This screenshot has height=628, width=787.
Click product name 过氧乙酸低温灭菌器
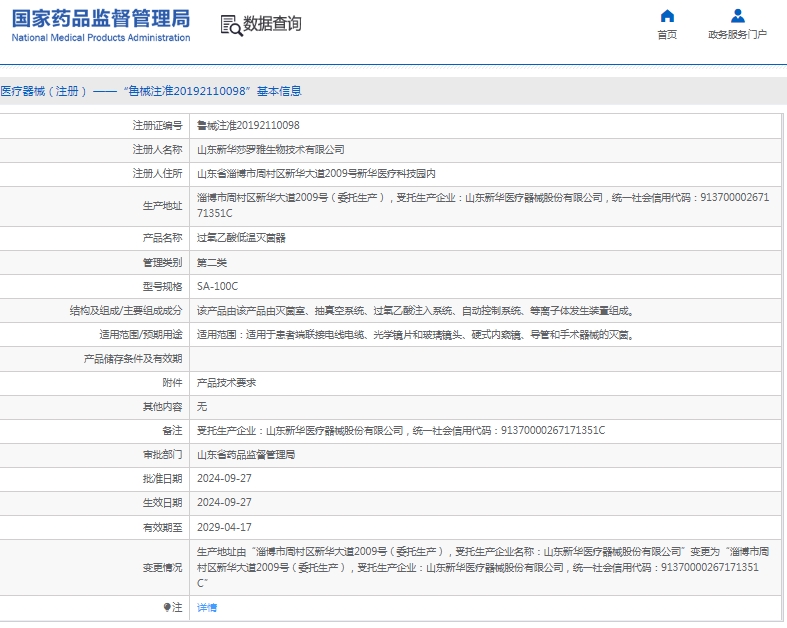[x=241, y=238]
